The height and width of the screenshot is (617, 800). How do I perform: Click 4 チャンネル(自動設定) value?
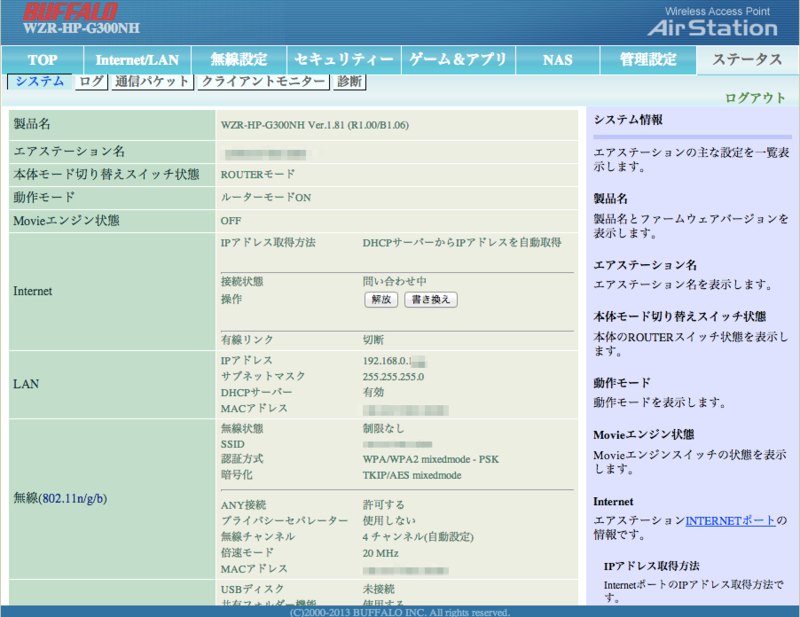(x=418, y=537)
